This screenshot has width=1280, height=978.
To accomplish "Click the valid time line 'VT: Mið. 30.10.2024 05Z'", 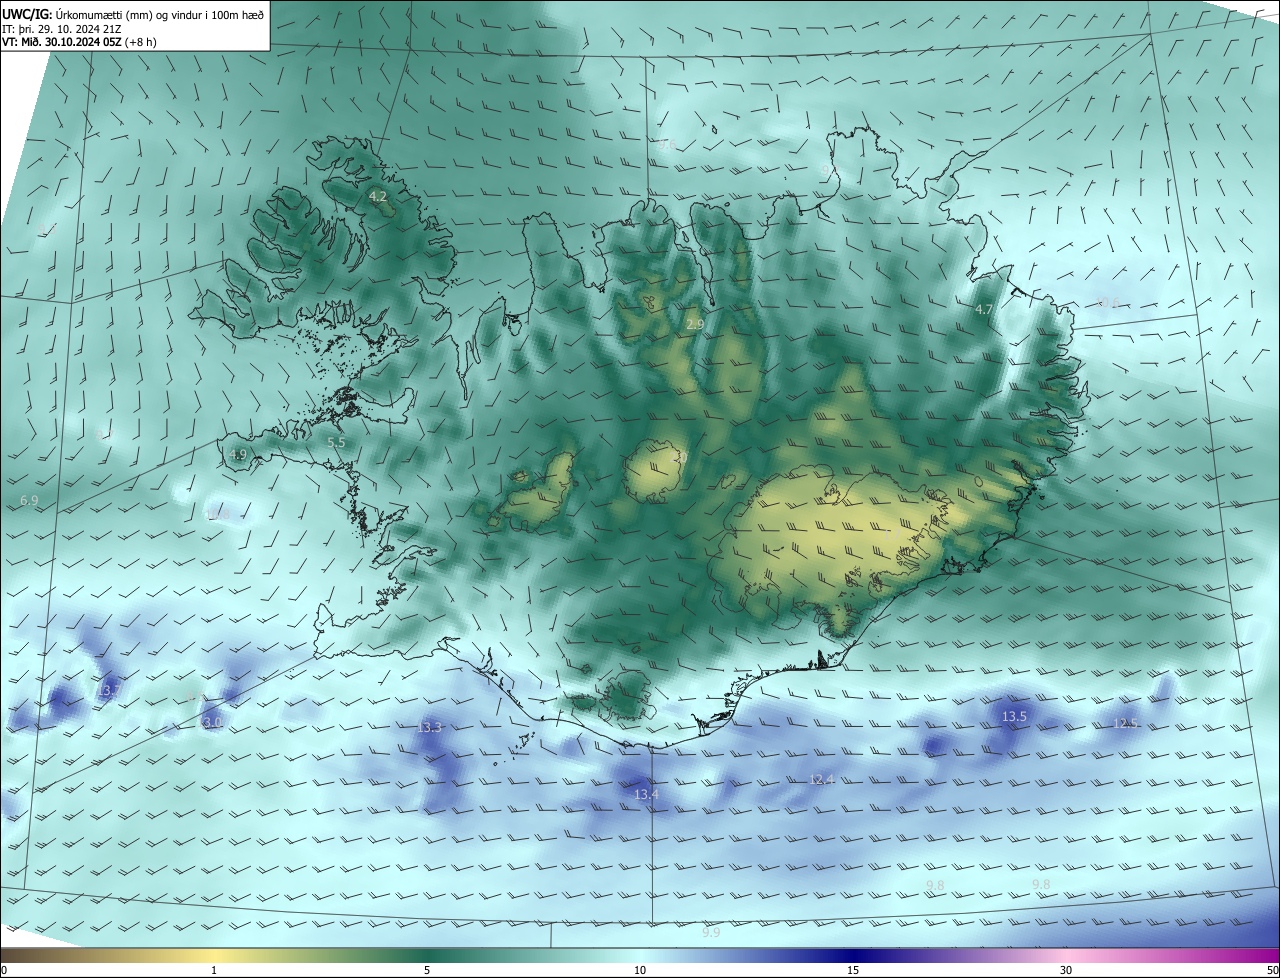I will coord(62,42).
